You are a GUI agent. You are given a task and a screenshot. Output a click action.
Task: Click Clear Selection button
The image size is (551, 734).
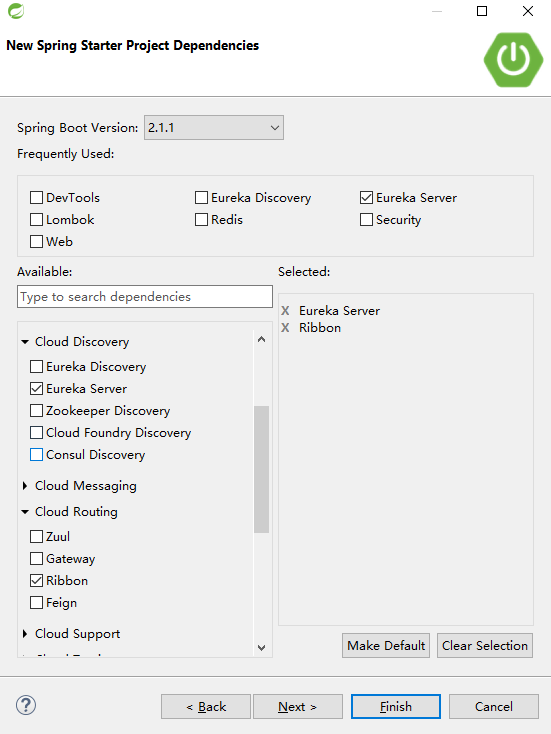pyautogui.click(x=485, y=646)
